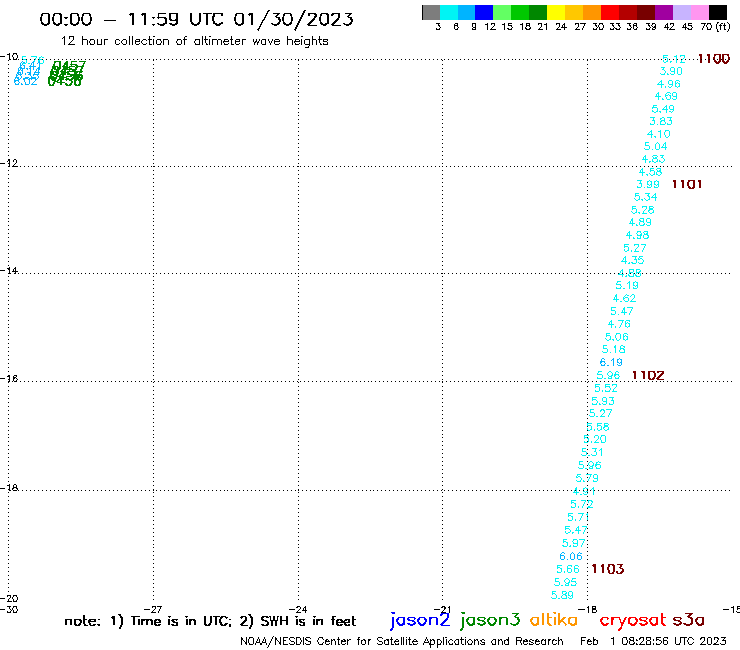Image resolution: width=740 pixels, height=650 pixels.
Task: Click the black swatch labeled 70 (ft)
Action: (x=718, y=12)
